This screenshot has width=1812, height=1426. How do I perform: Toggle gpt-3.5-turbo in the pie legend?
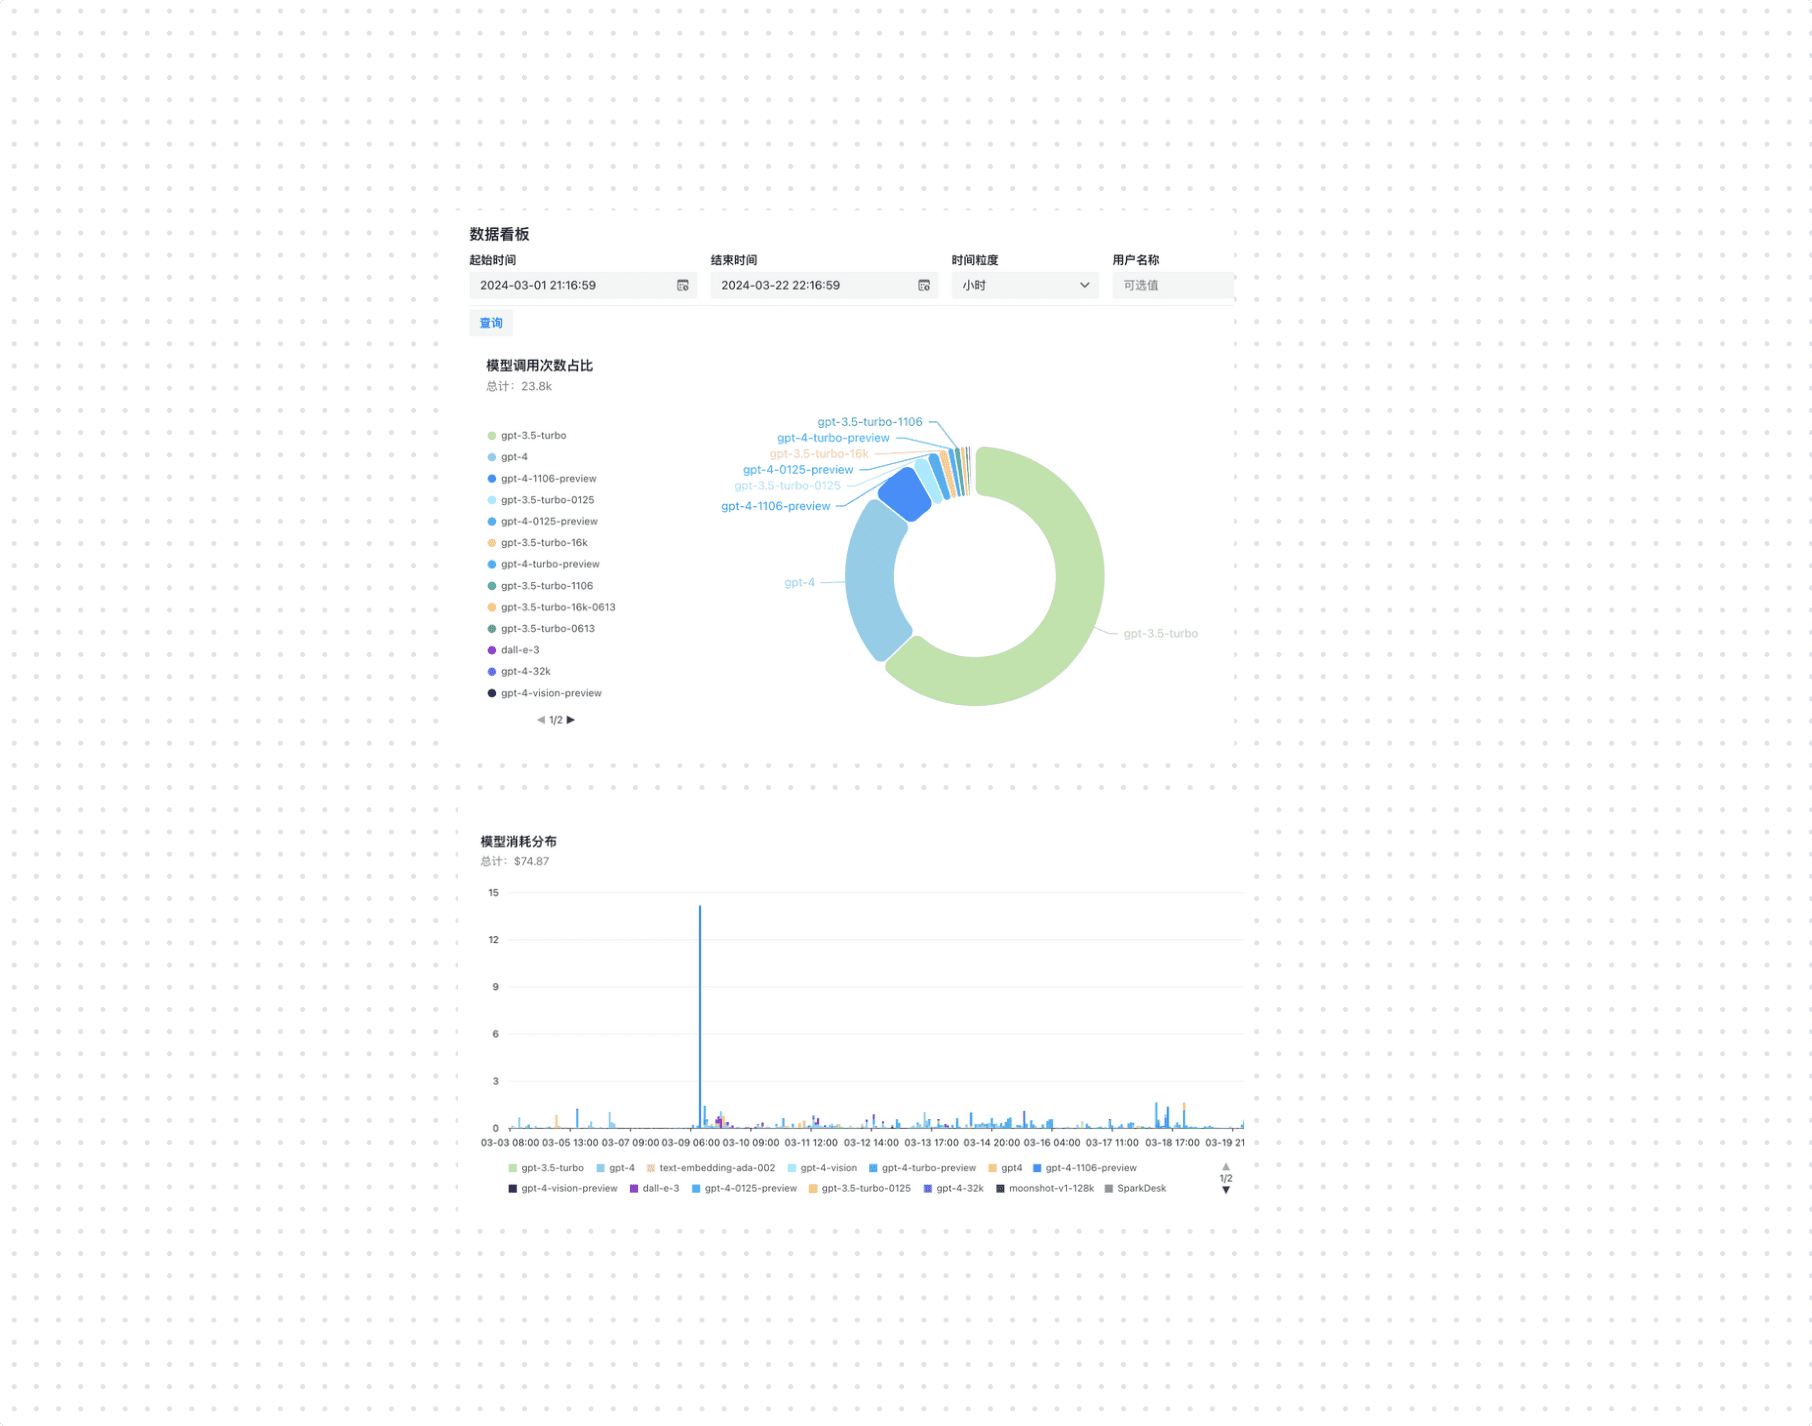pyautogui.click(x=527, y=436)
